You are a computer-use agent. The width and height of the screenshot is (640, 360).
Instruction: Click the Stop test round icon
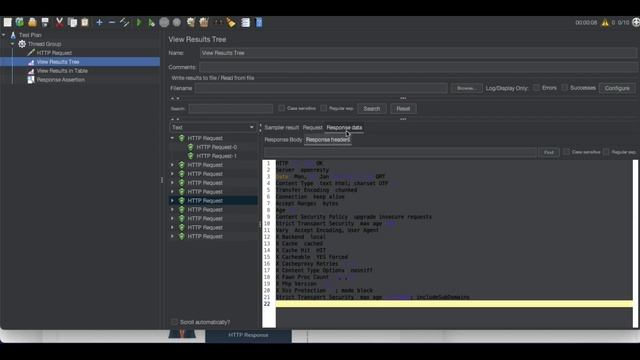[164, 22]
